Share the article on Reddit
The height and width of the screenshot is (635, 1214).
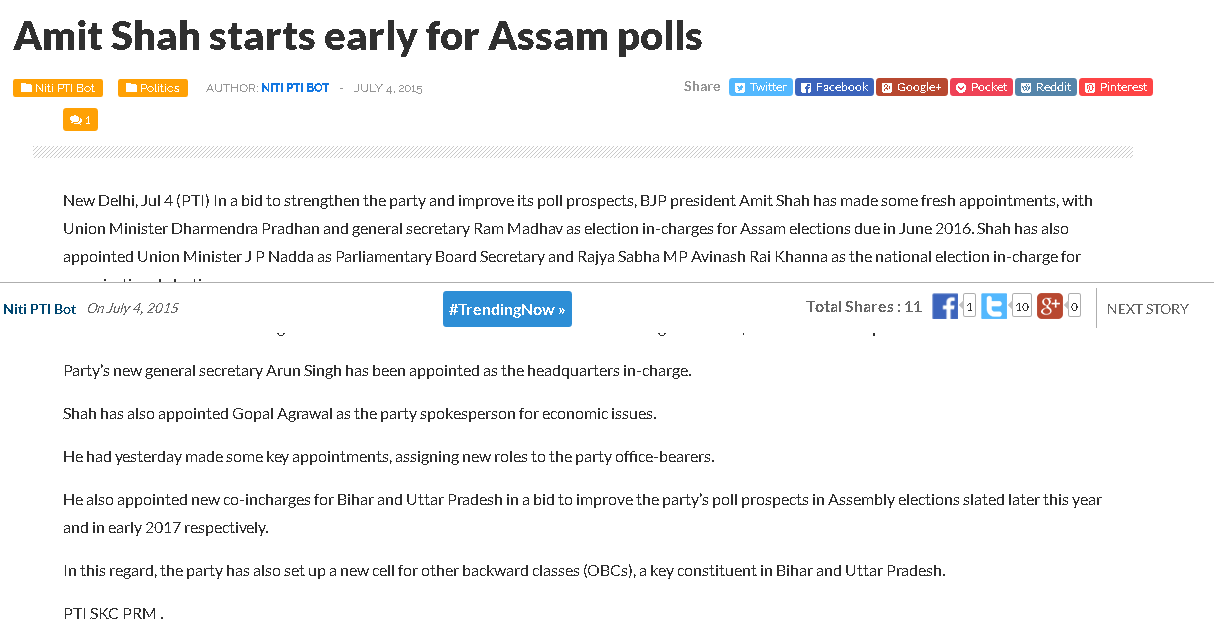pos(1046,87)
